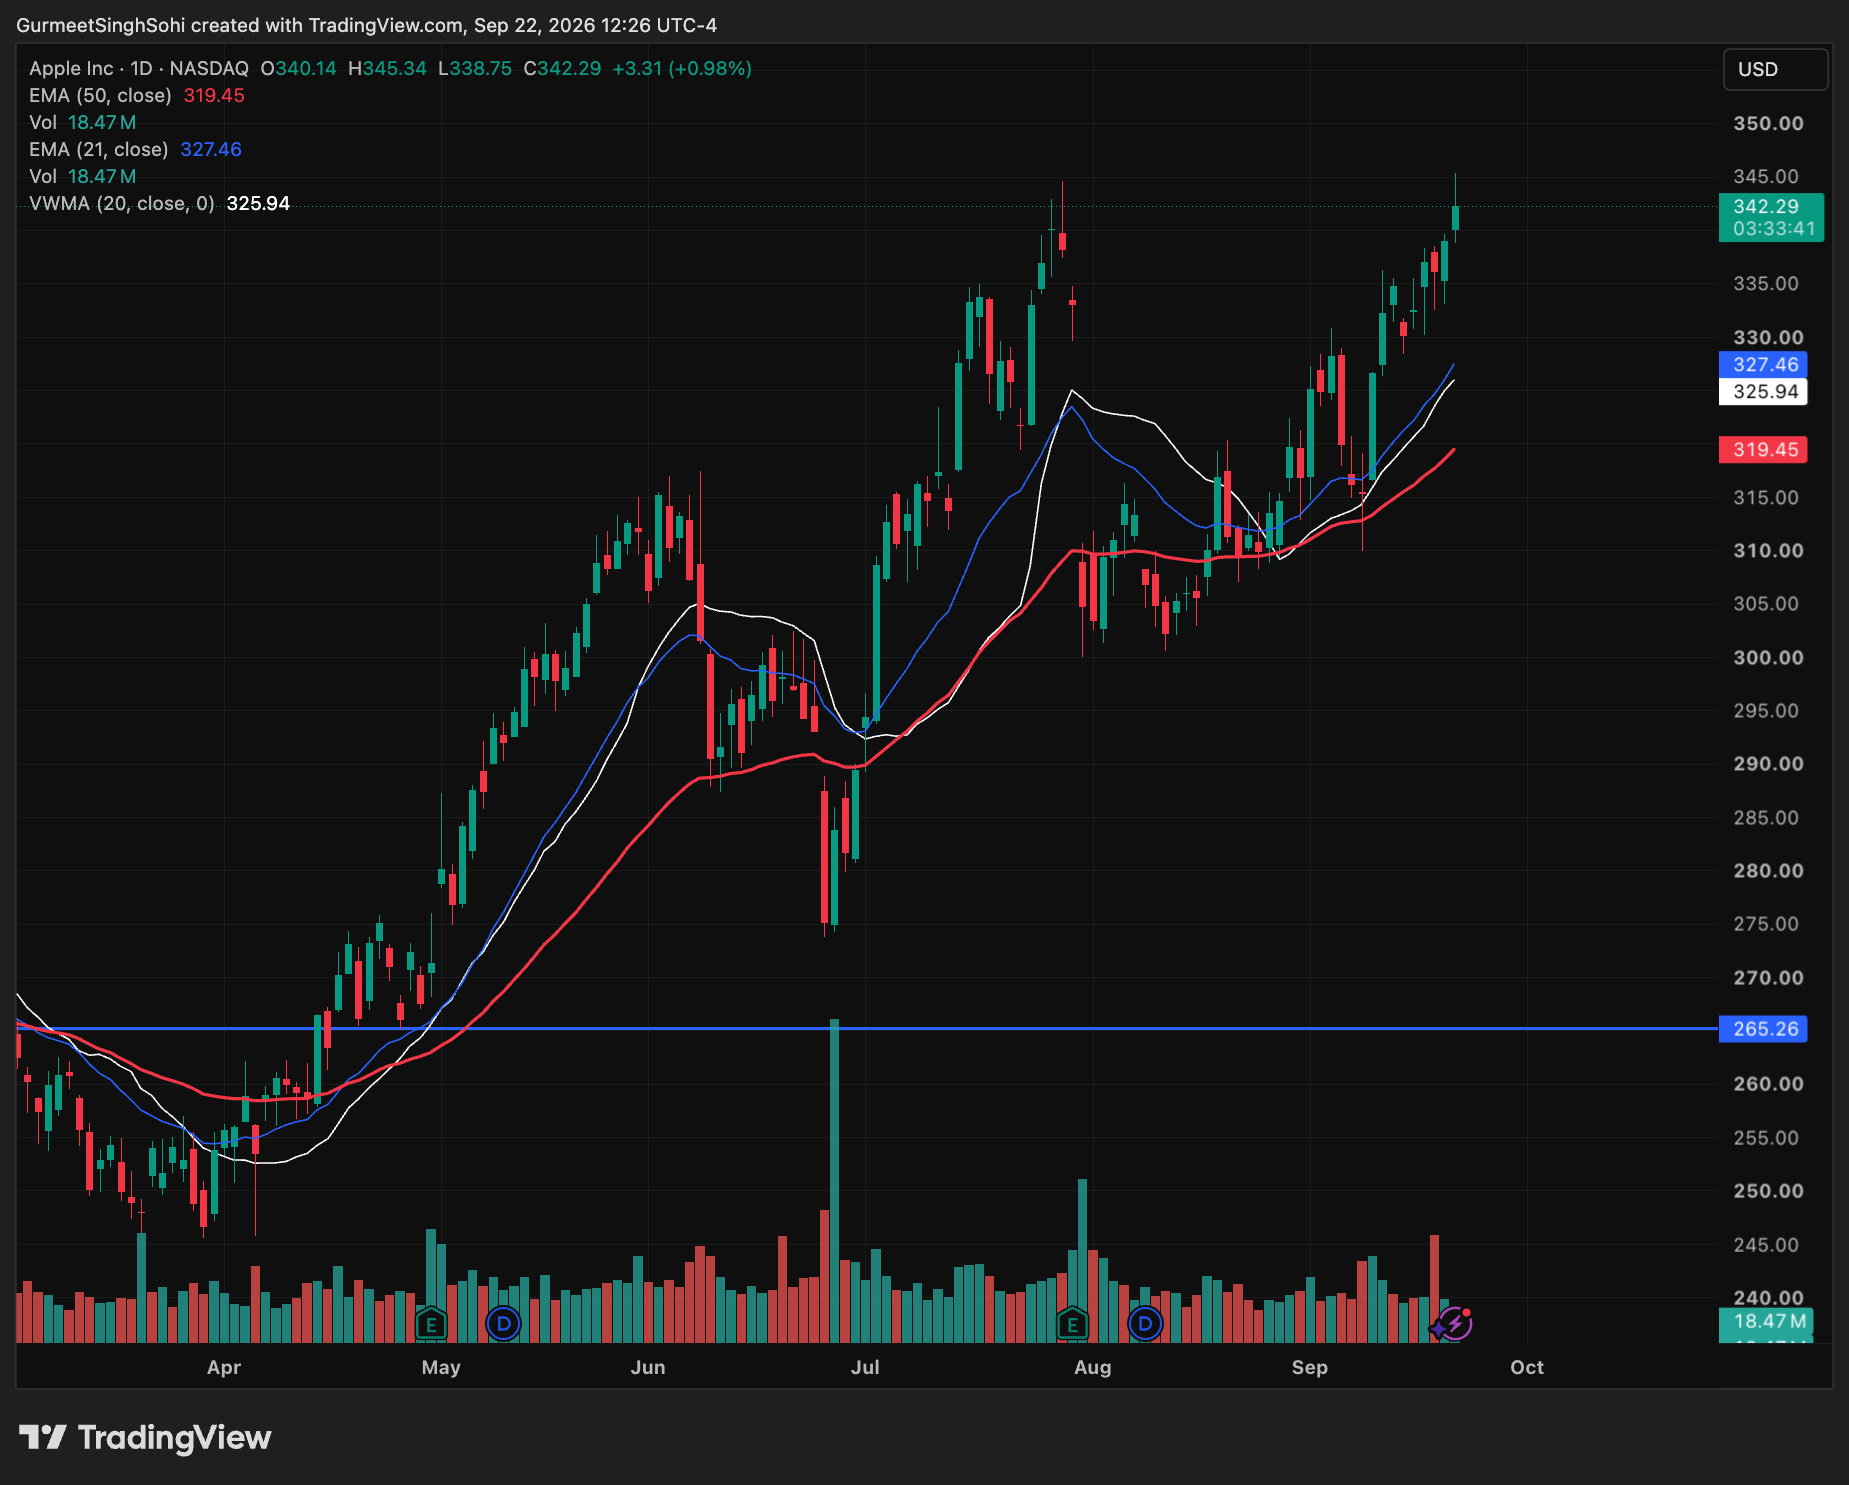Click the Aug label on time axis
This screenshot has height=1485, width=1849.
click(1092, 1367)
